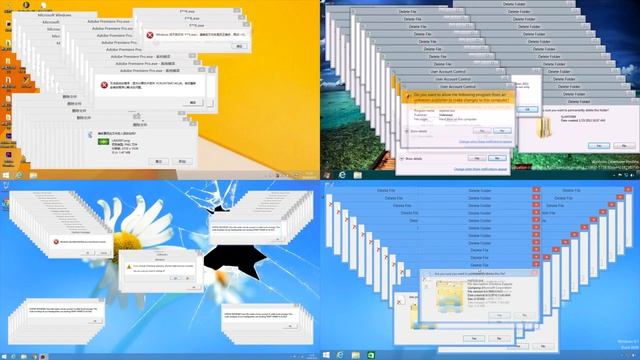This screenshot has width=640, height=360.
Task: Confirm Yes in gray Delete Folder dialog
Action: pos(599,146)
